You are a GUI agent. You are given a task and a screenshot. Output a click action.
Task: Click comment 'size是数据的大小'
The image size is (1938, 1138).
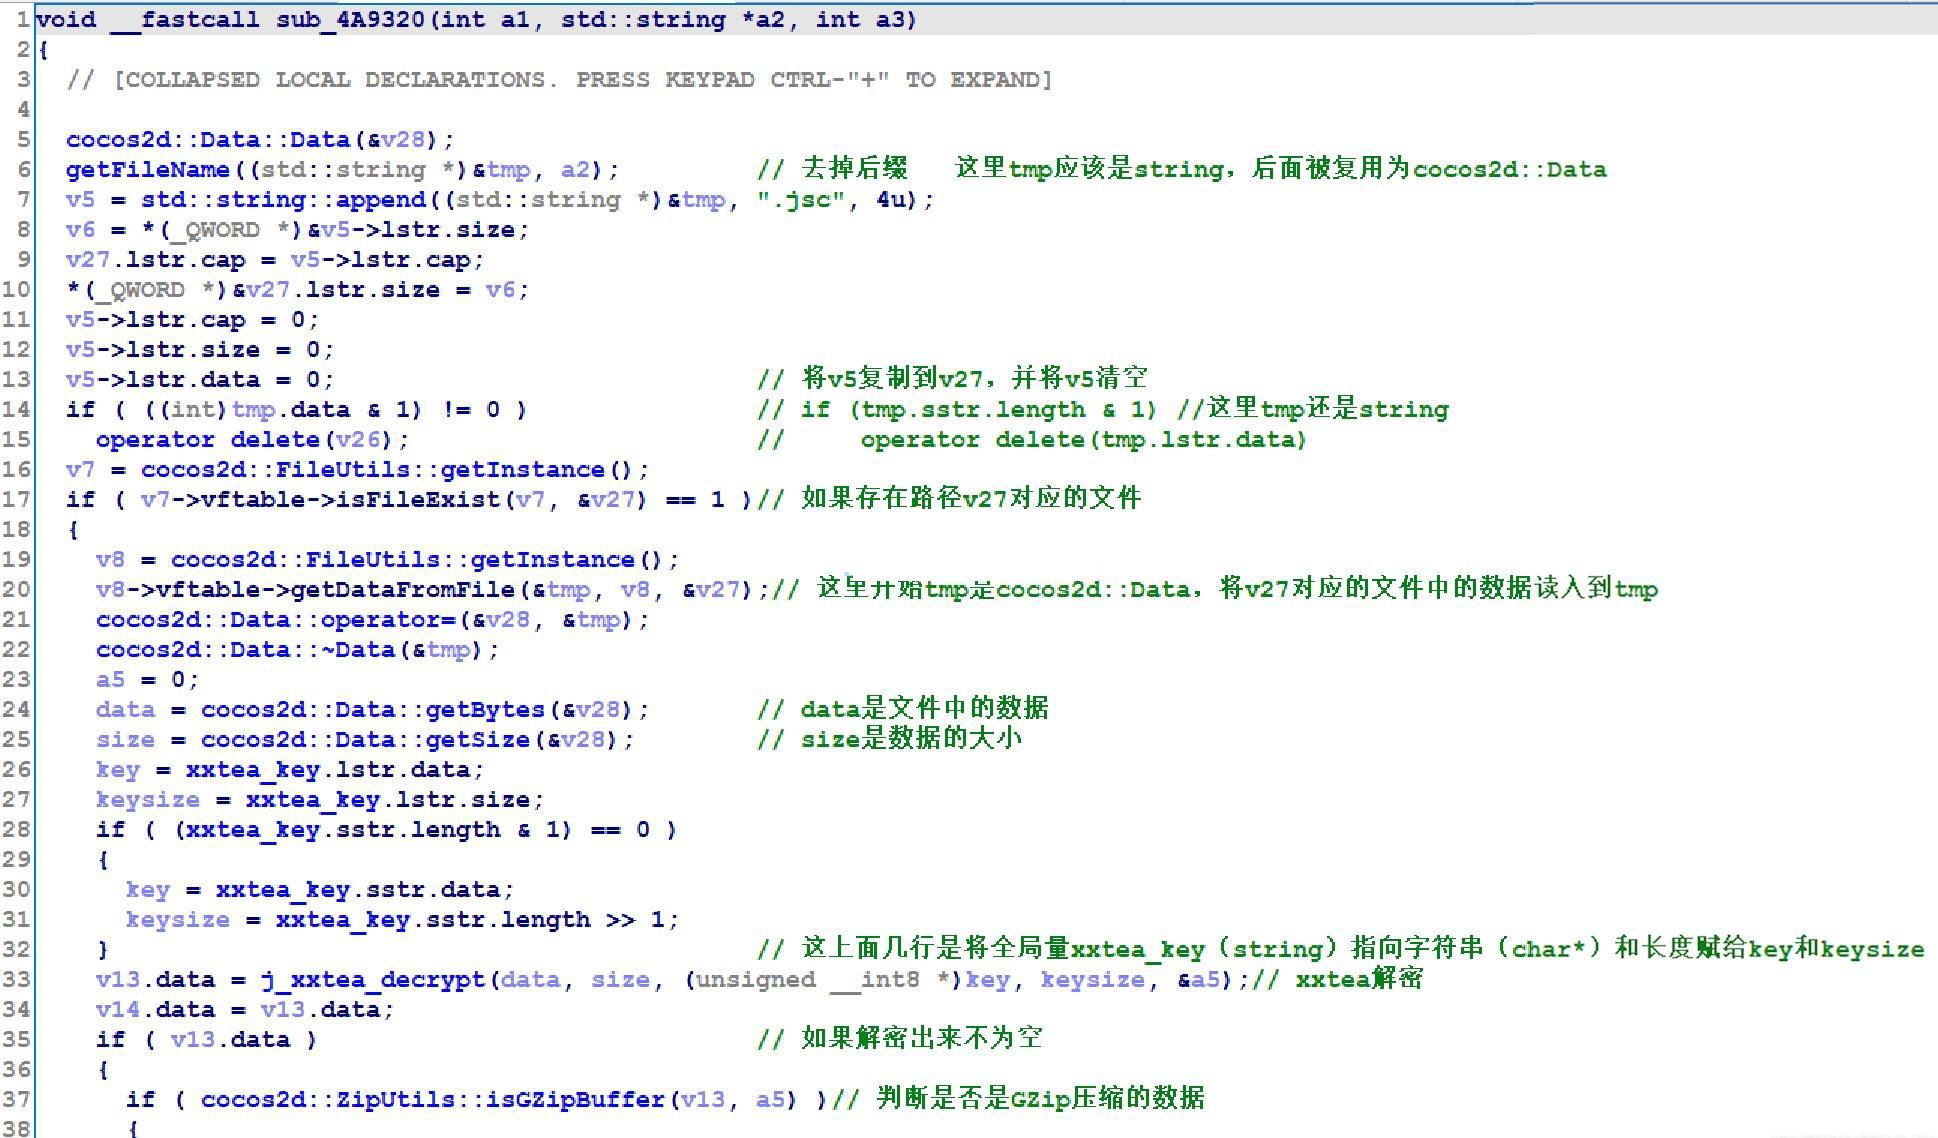911,739
